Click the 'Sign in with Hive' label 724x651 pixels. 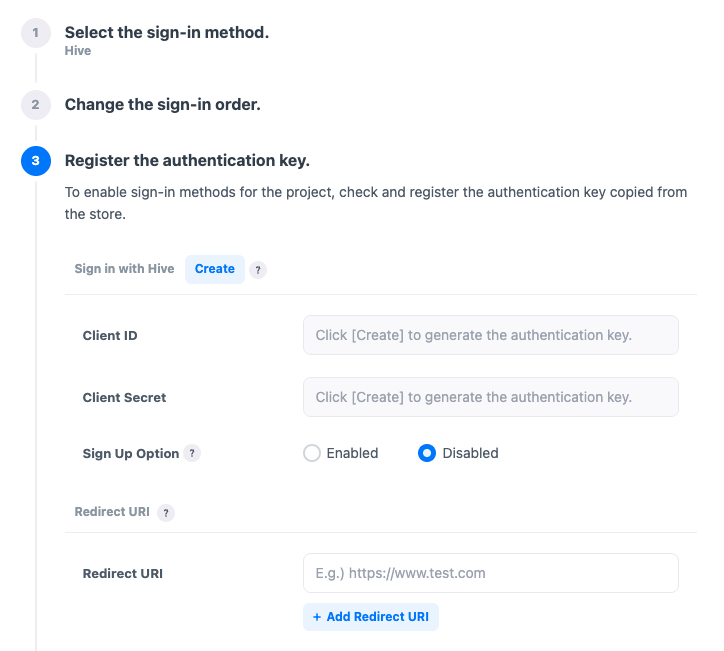pyautogui.click(x=124, y=269)
